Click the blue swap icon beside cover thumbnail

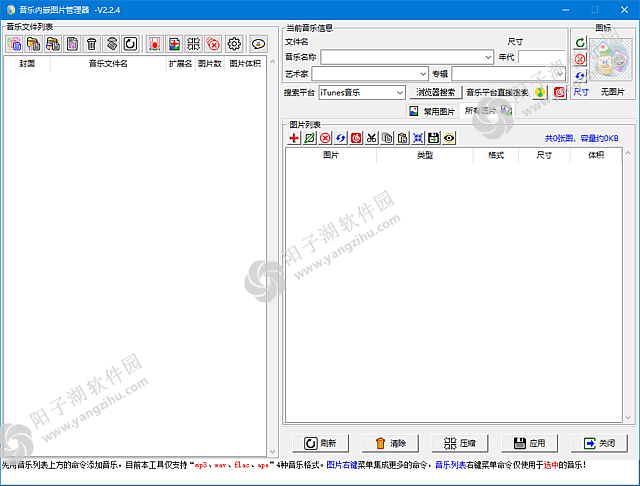pyautogui.click(x=580, y=76)
